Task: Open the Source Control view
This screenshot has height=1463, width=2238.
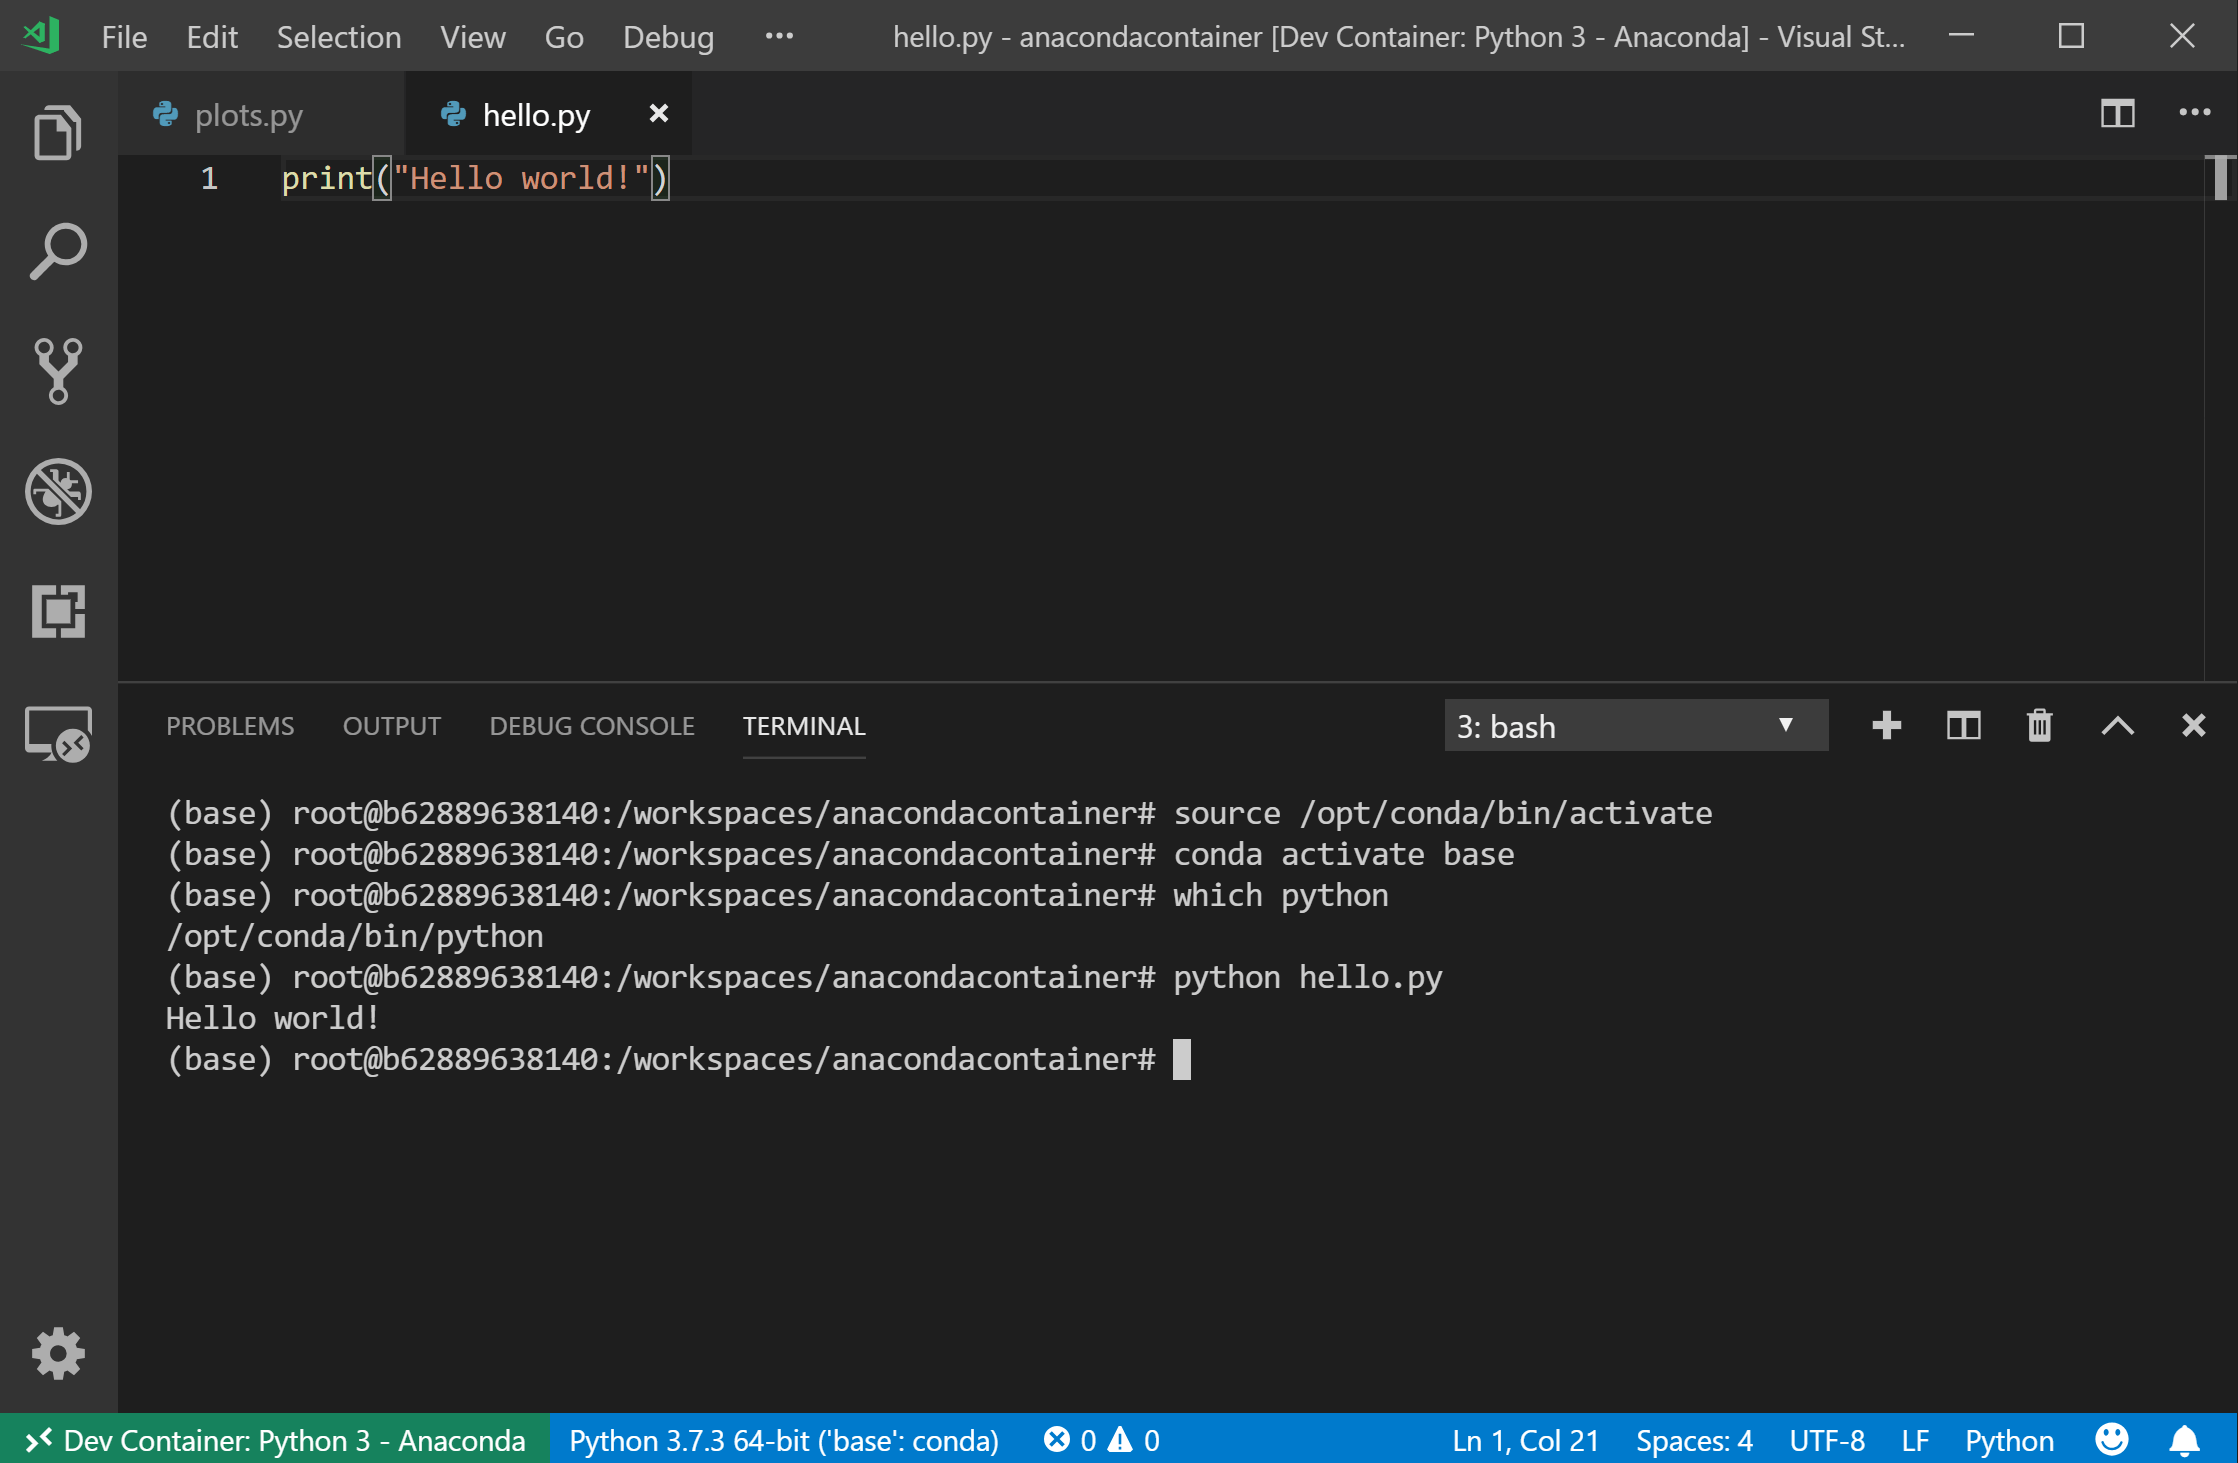Action: [58, 371]
